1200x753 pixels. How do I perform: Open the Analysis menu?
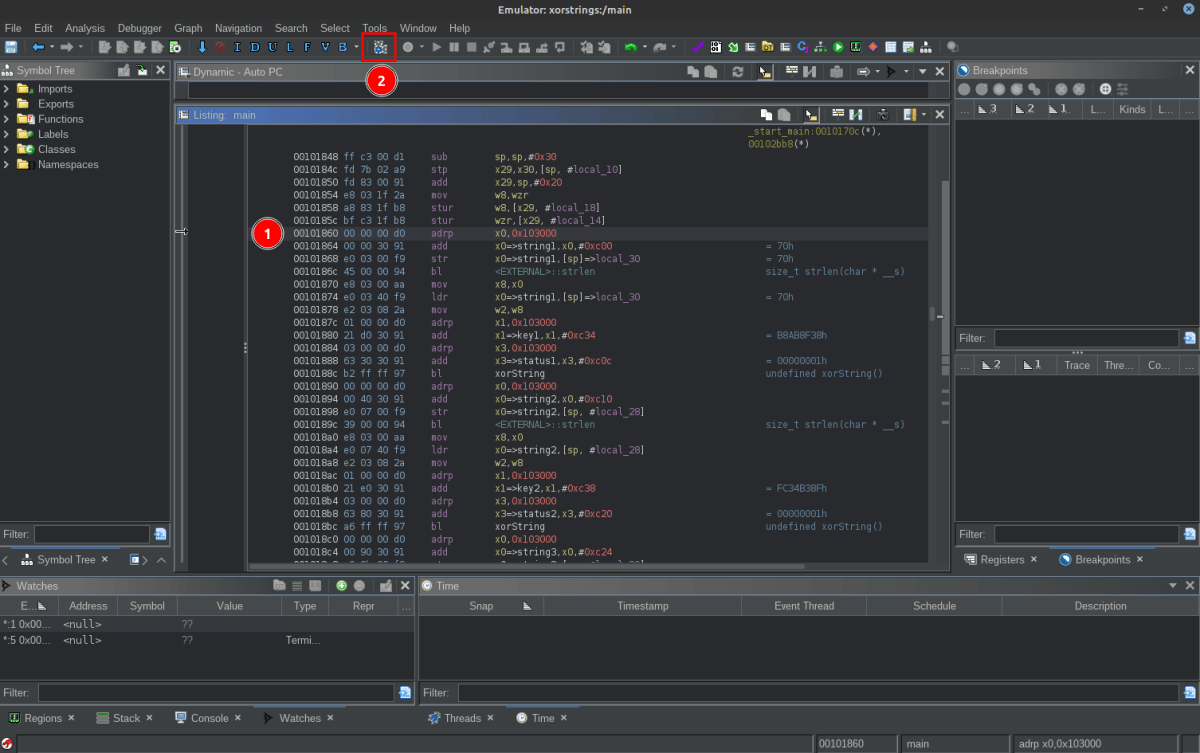pyautogui.click(x=85, y=28)
